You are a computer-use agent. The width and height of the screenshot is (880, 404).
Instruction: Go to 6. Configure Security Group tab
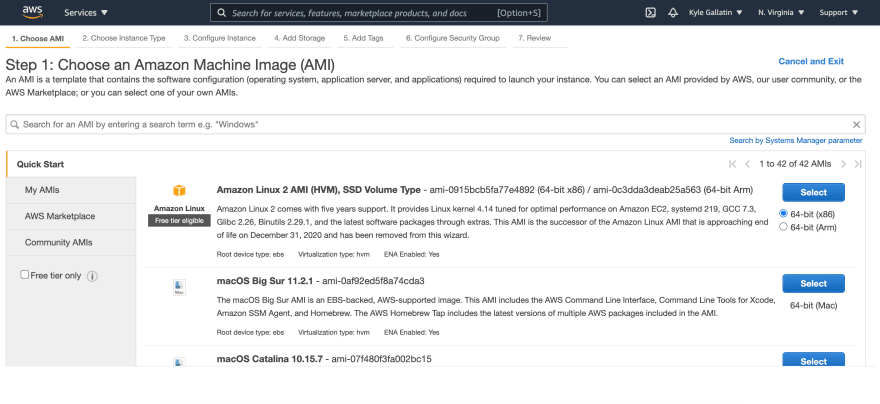click(452, 38)
